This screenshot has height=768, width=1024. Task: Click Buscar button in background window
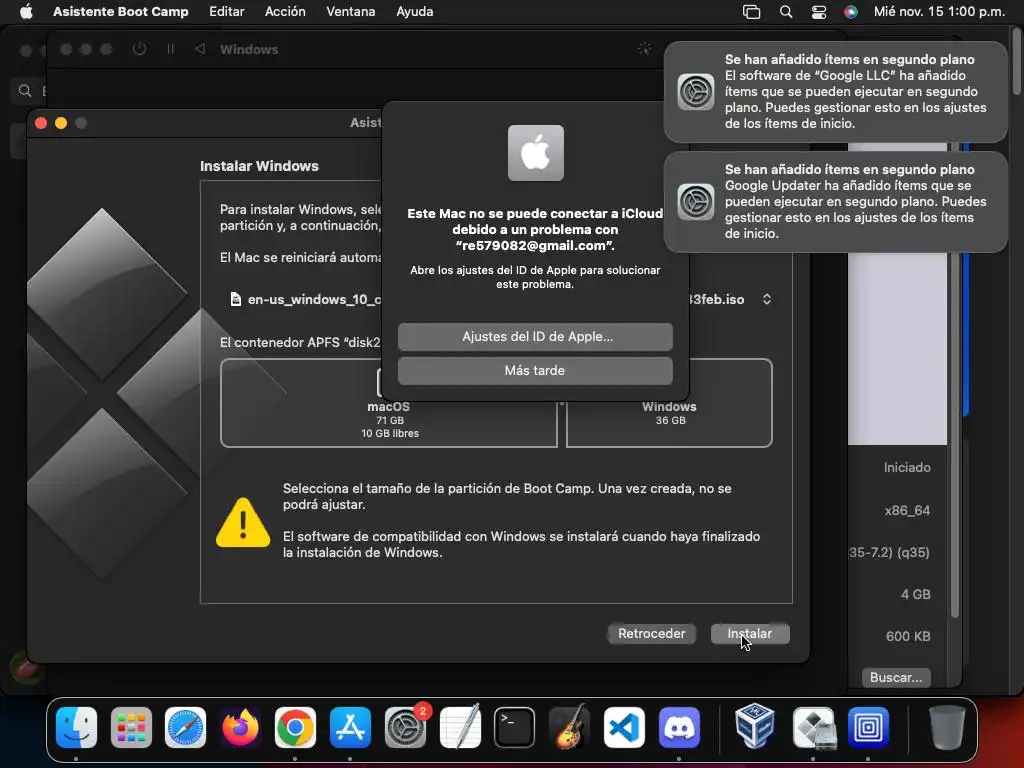895,677
